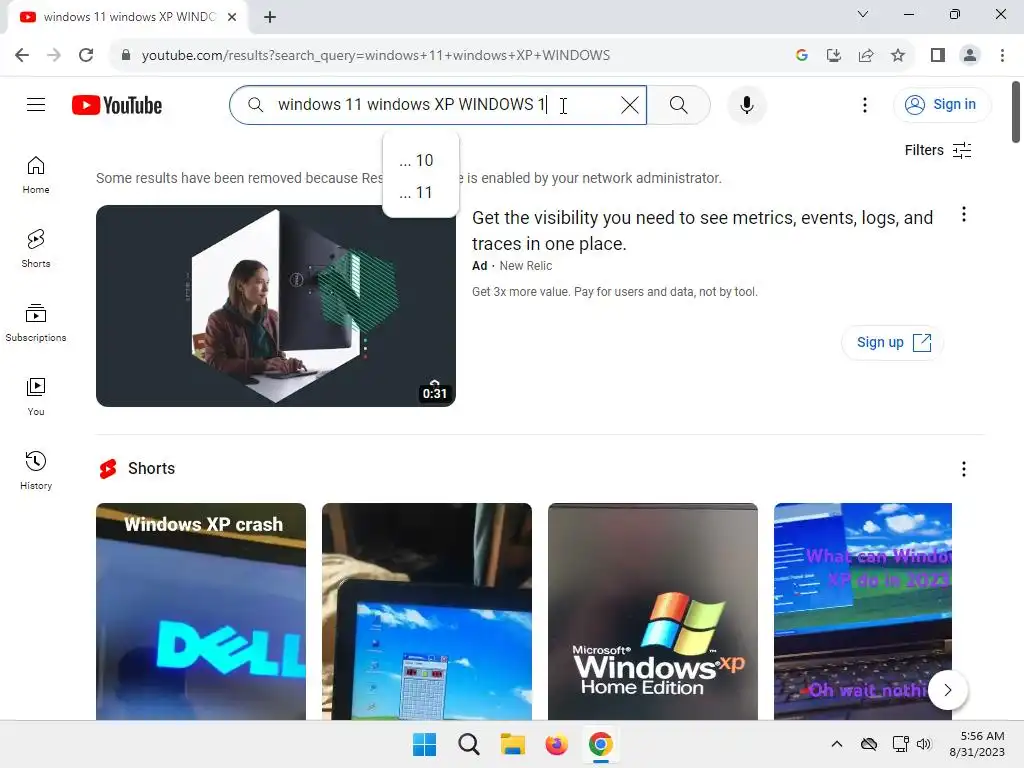
Task: Toggle the Chrome side panel
Action: (x=938, y=55)
